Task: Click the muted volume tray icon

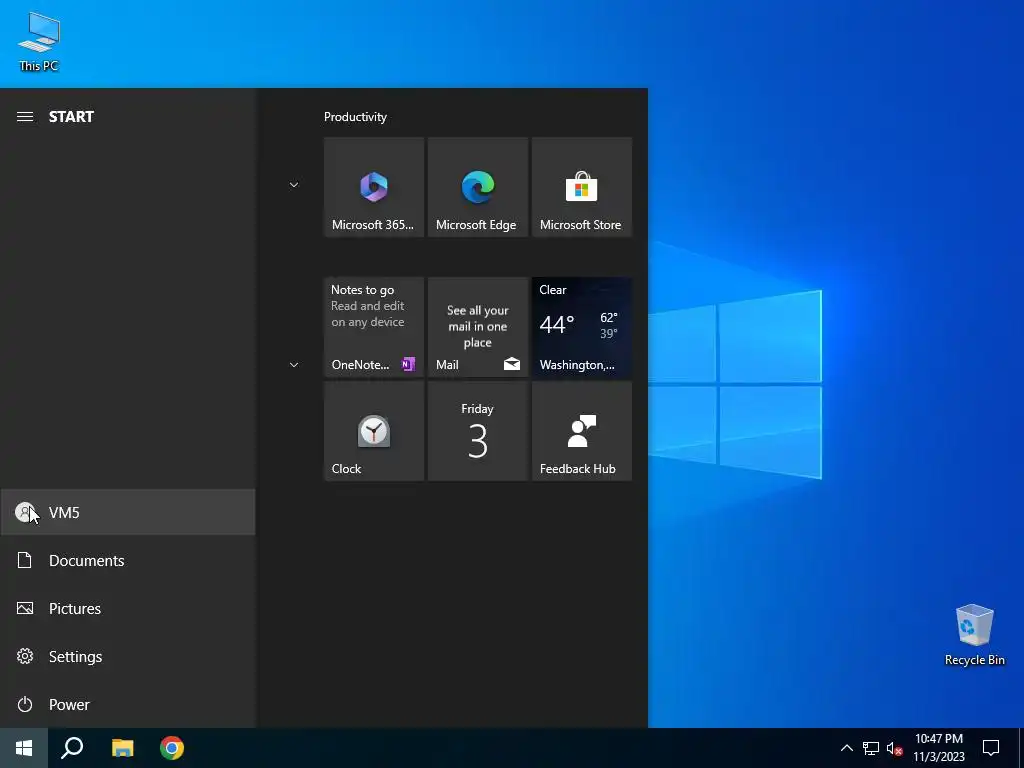Action: point(894,748)
